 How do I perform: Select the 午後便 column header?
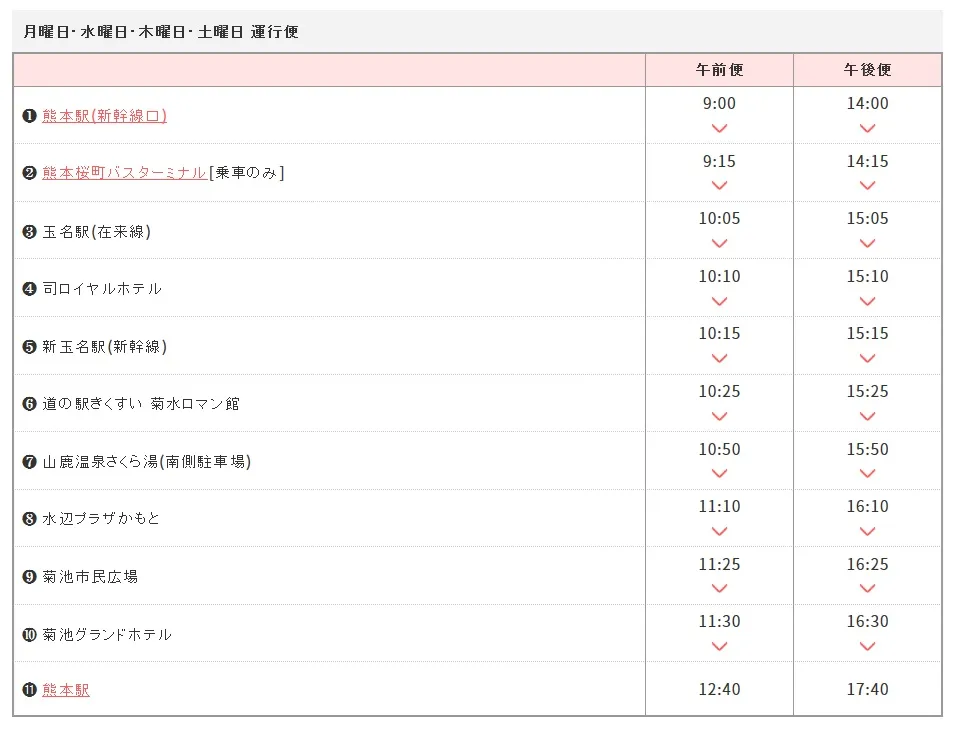(867, 70)
